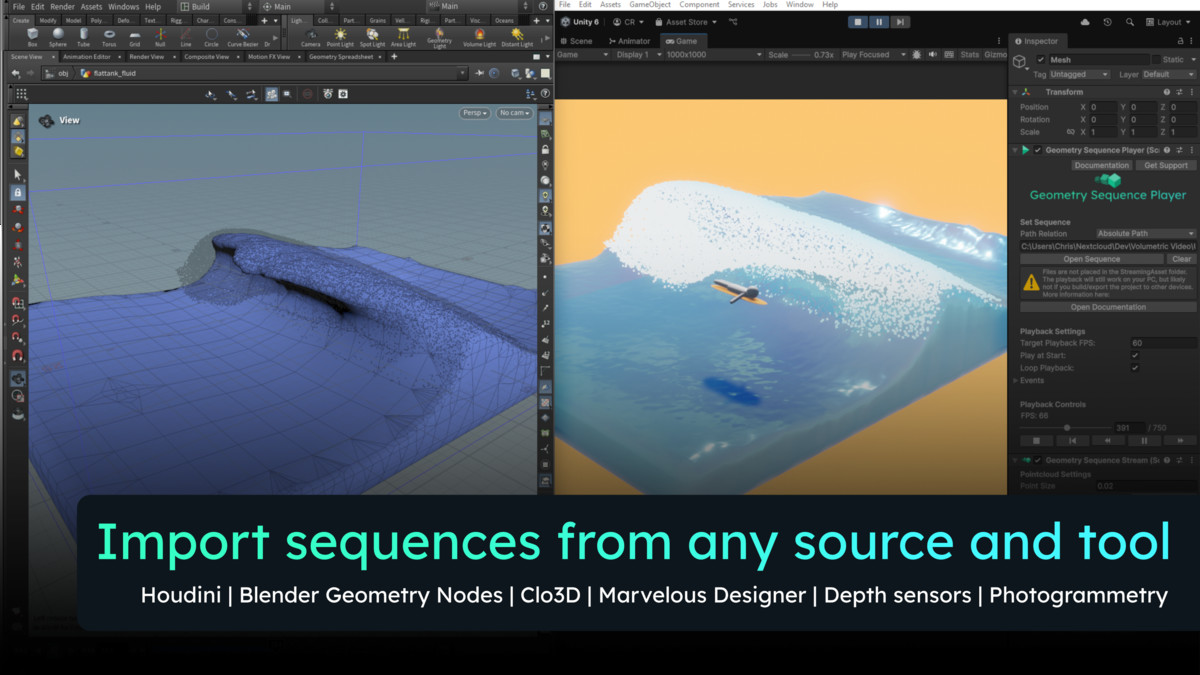
Task: Add a Volume Light from shelf
Action: click(479, 36)
